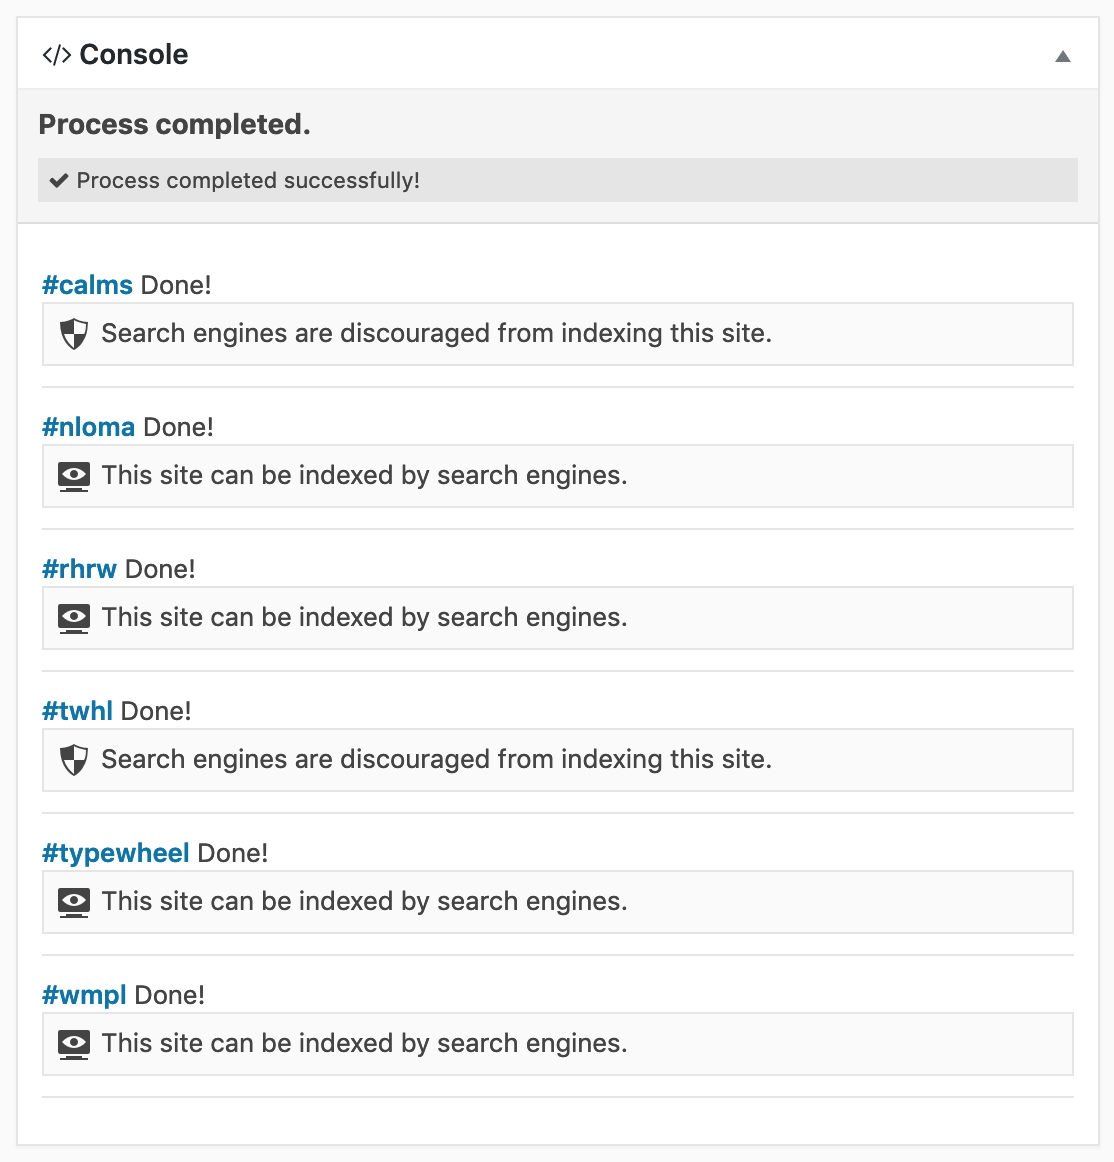Open the #wmpl site link

click(x=84, y=995)
